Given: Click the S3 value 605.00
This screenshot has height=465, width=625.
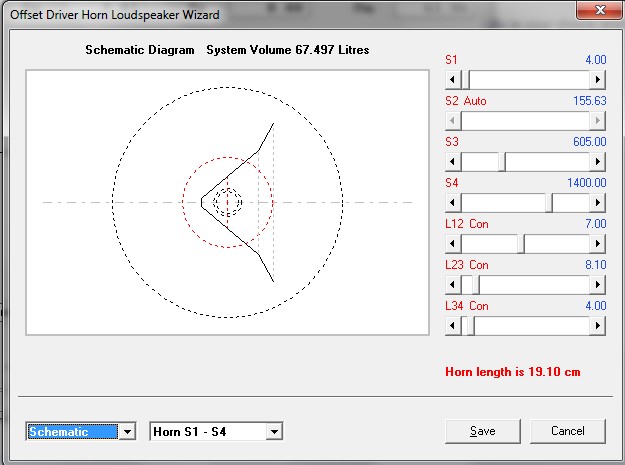Looking at the screenshot, I should (590, 142).
